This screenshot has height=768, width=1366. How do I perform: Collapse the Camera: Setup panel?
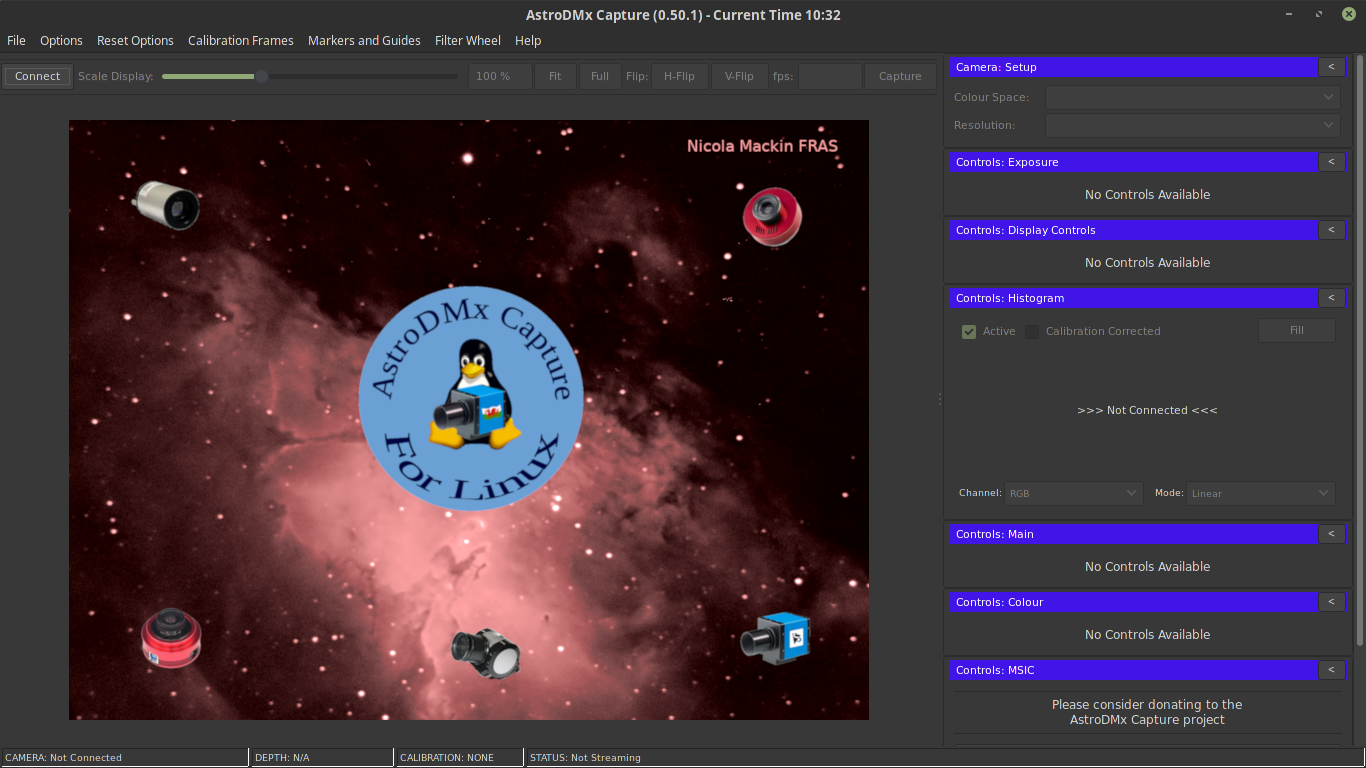click(x=1332, y=67)
